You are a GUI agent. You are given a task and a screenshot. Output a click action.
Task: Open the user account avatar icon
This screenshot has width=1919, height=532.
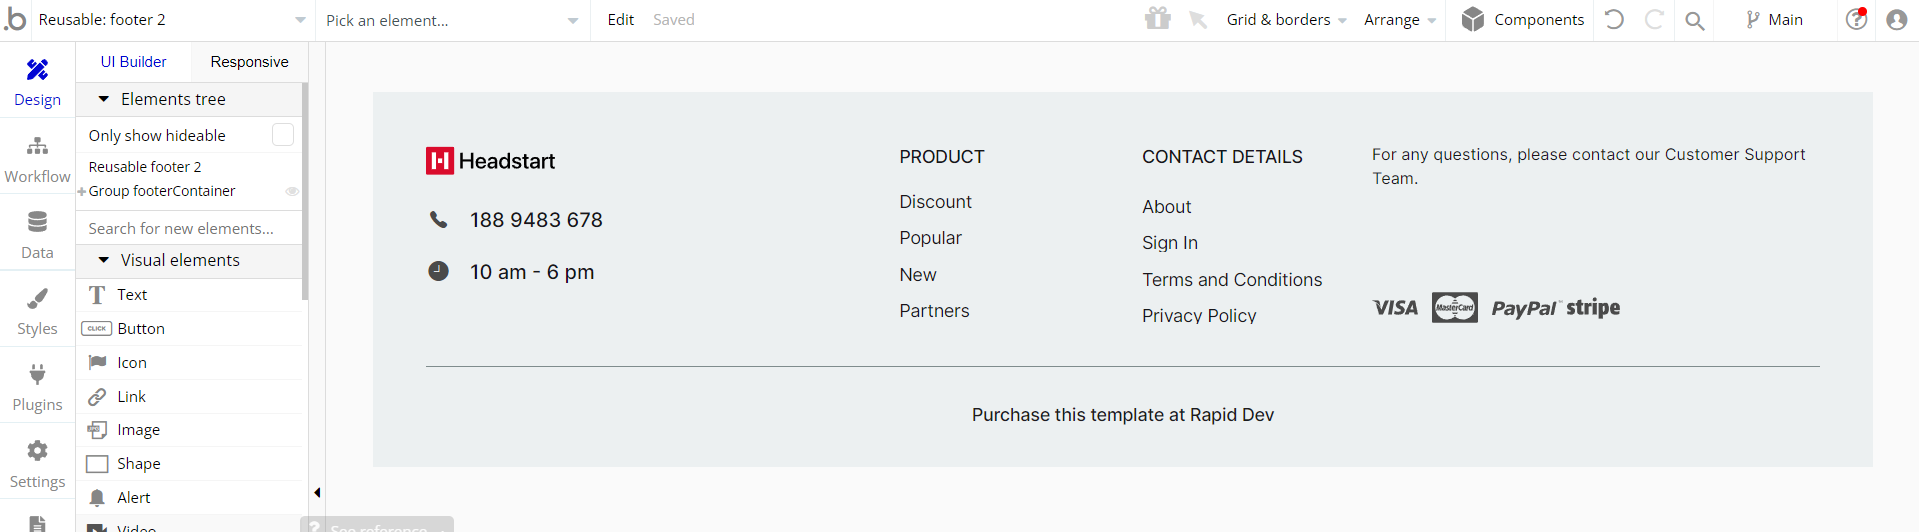[x=1896, y=20]
